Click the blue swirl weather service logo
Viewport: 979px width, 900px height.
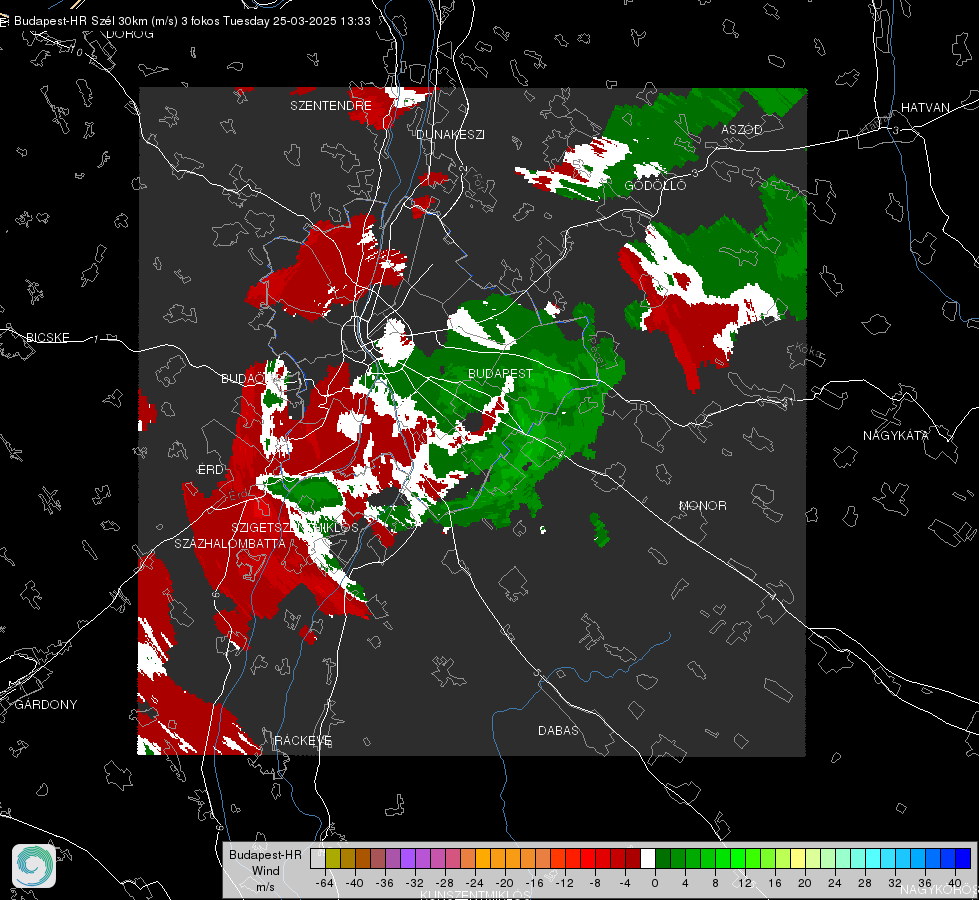tap(34, 866)
